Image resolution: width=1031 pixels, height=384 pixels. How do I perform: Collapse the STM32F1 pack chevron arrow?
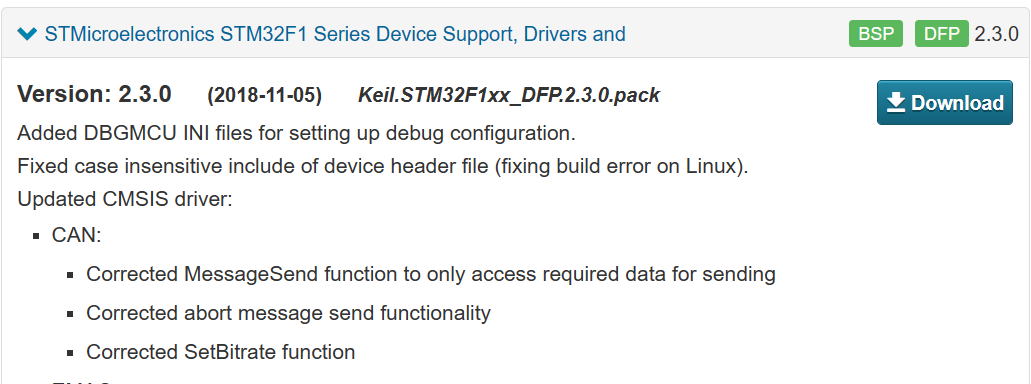[28, 34]
